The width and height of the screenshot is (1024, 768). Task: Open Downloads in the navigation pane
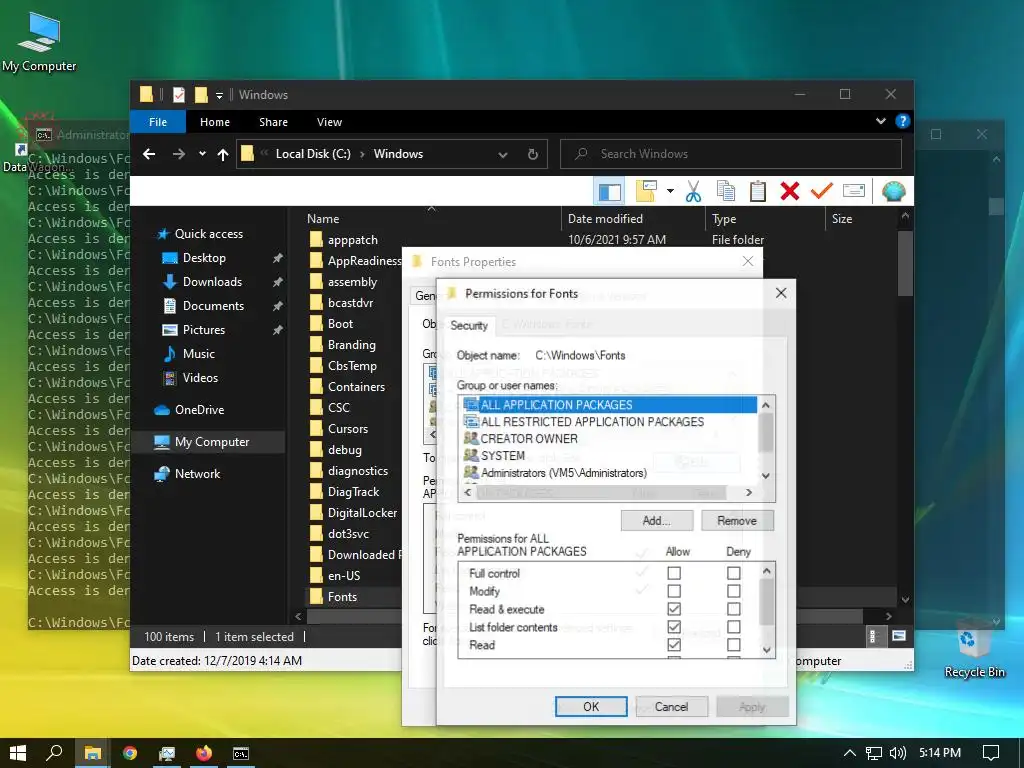click(212, 281)
